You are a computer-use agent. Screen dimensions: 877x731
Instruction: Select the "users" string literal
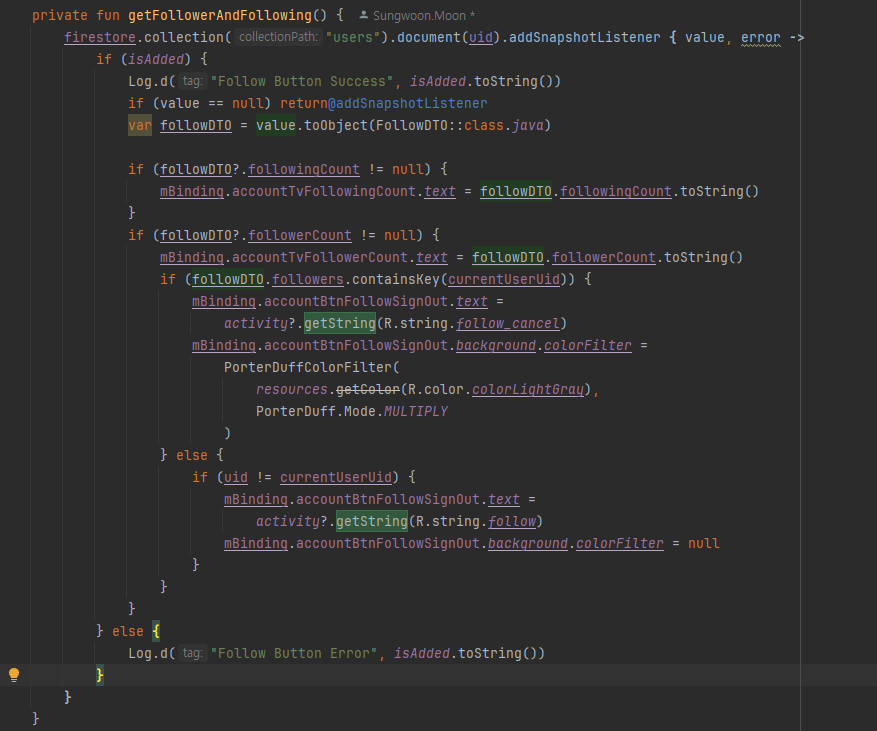click(353, 37)
